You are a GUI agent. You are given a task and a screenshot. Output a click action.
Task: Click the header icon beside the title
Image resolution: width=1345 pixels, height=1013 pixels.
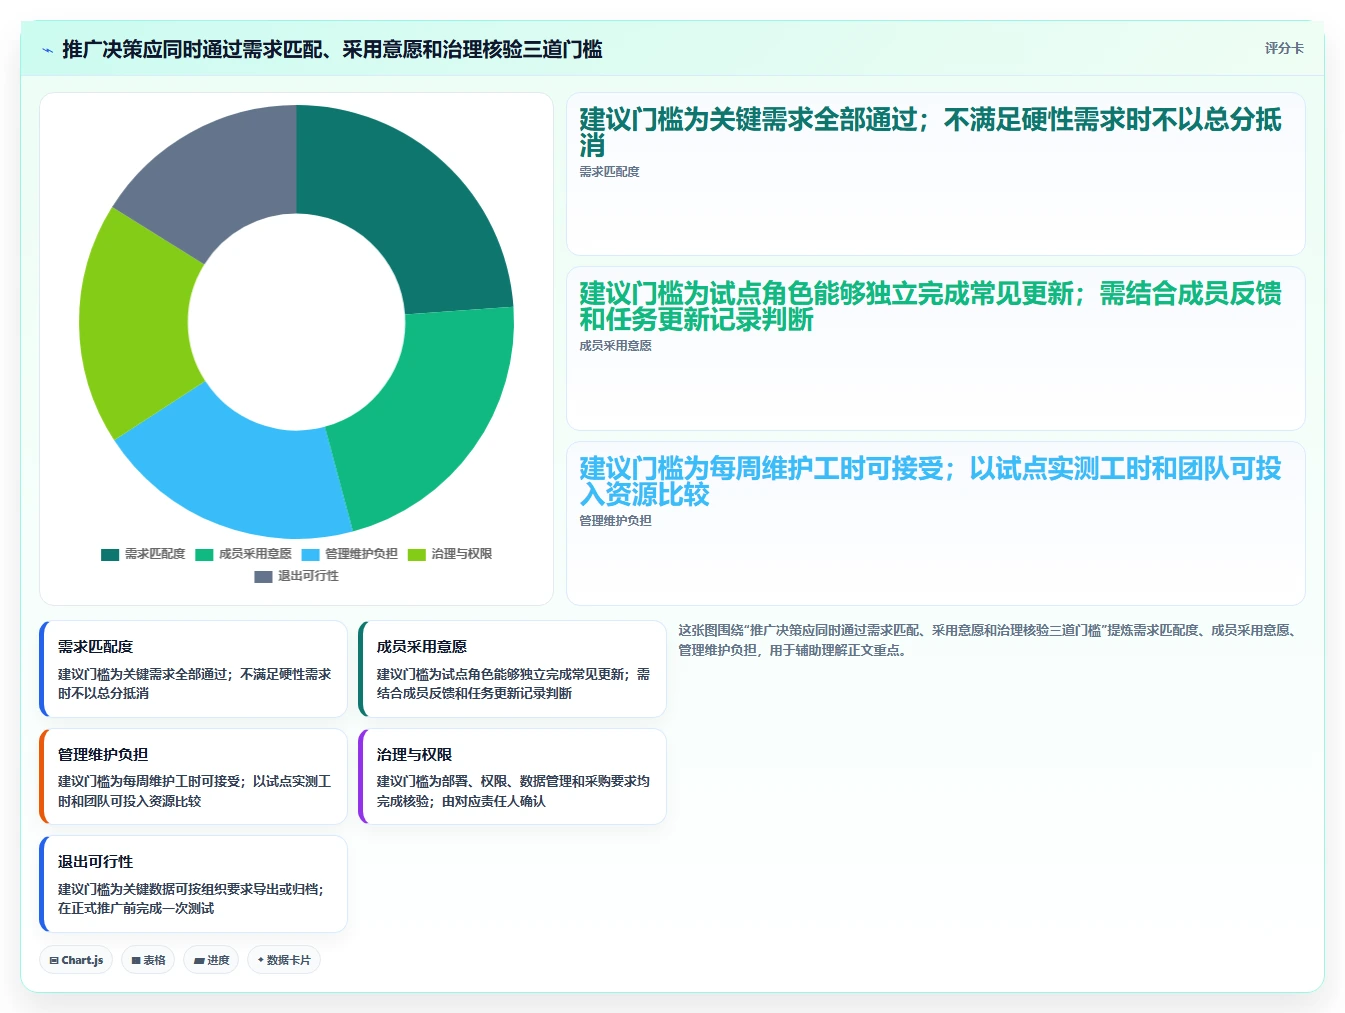pyautogui.click(x=47, y=49)
